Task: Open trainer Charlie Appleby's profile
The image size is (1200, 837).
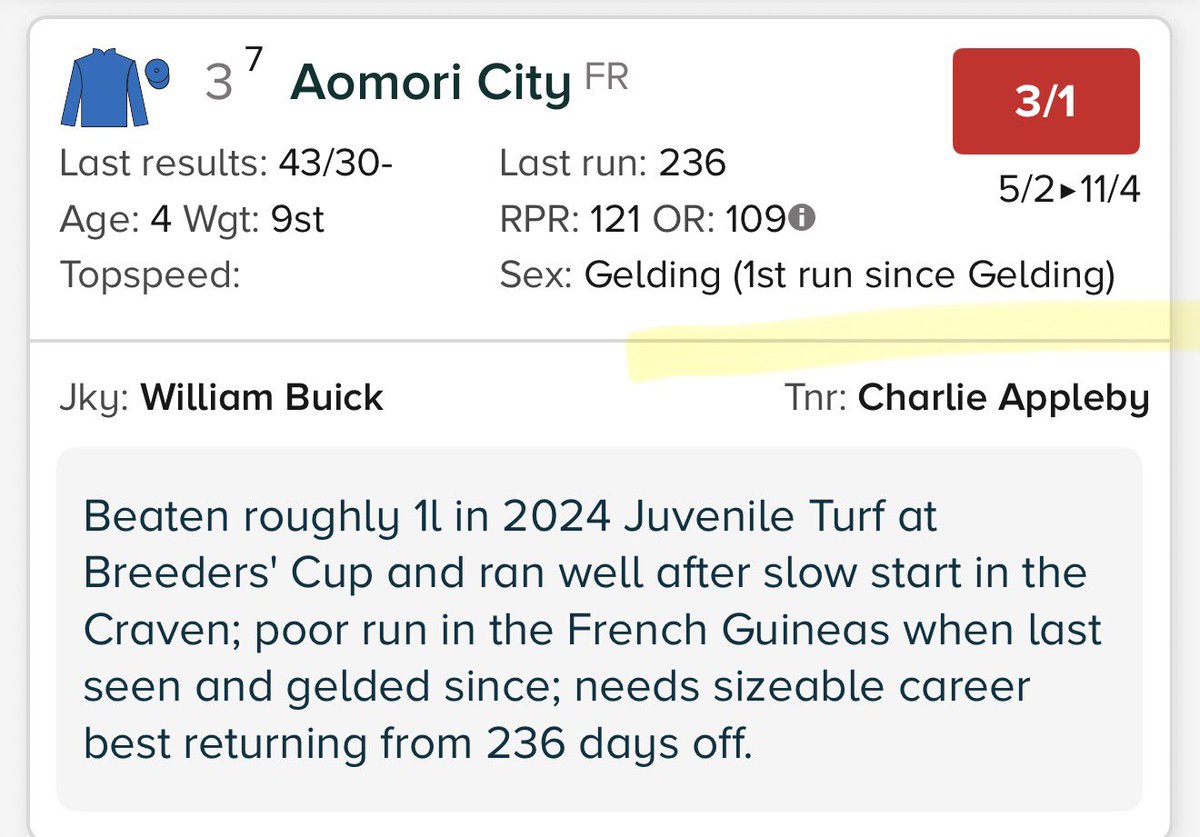Action: [1004, 398]
